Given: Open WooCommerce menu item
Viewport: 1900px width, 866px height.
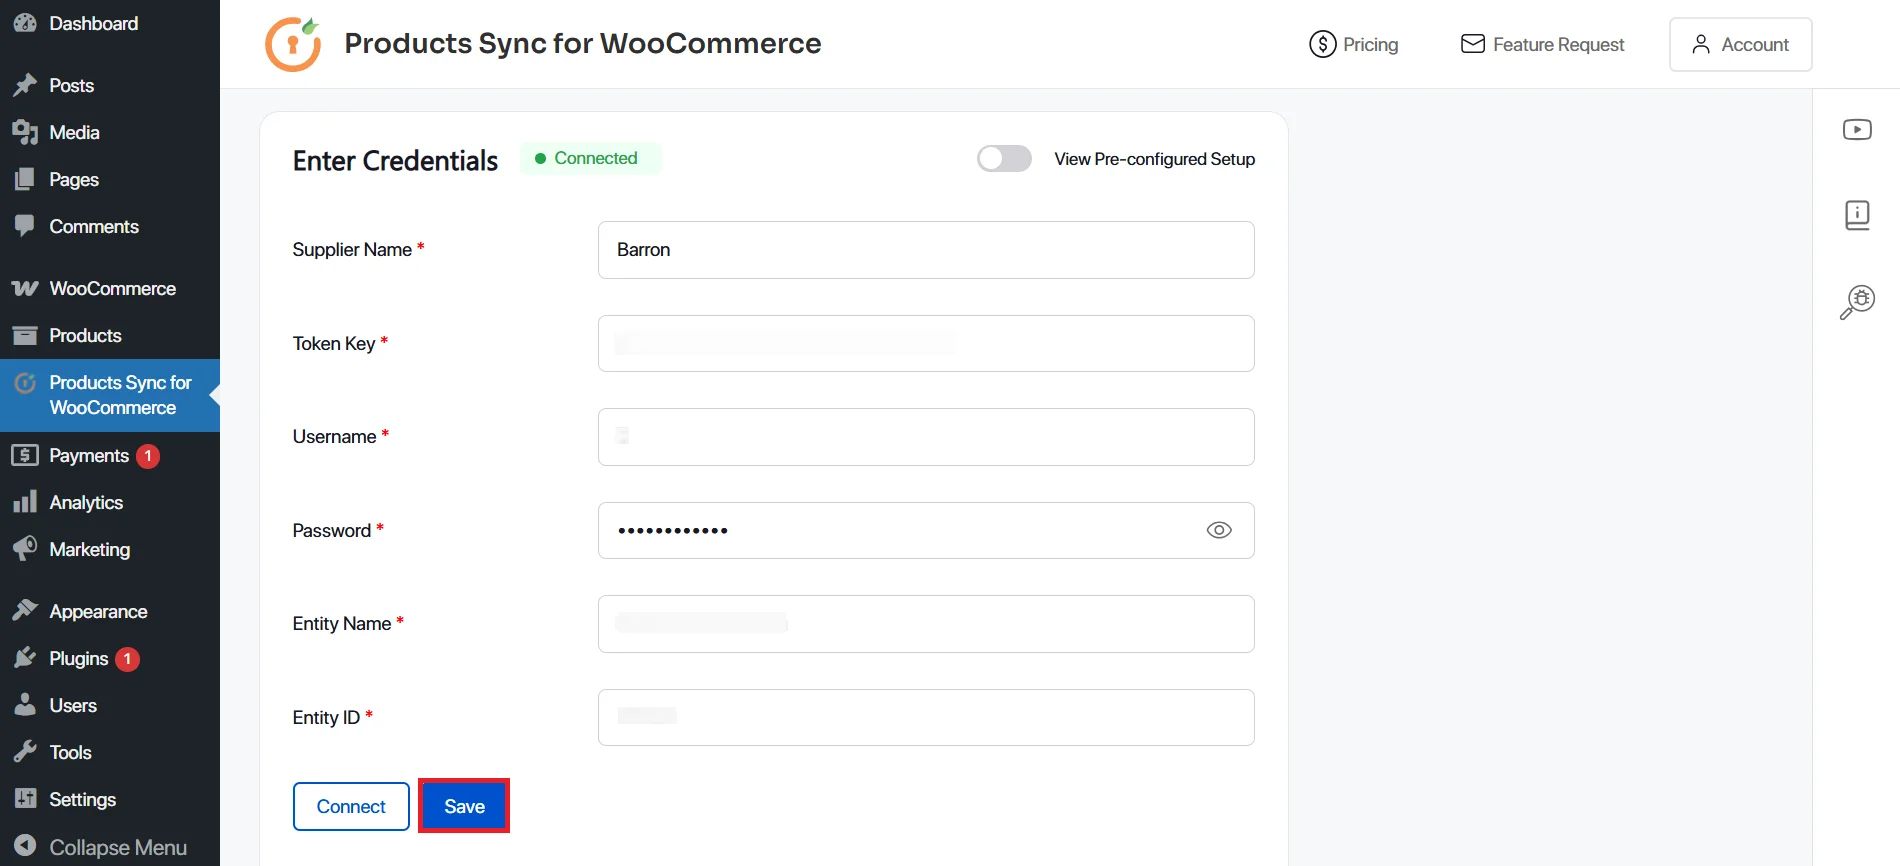Looking at the screenshot, I should [x=110, y=289].
